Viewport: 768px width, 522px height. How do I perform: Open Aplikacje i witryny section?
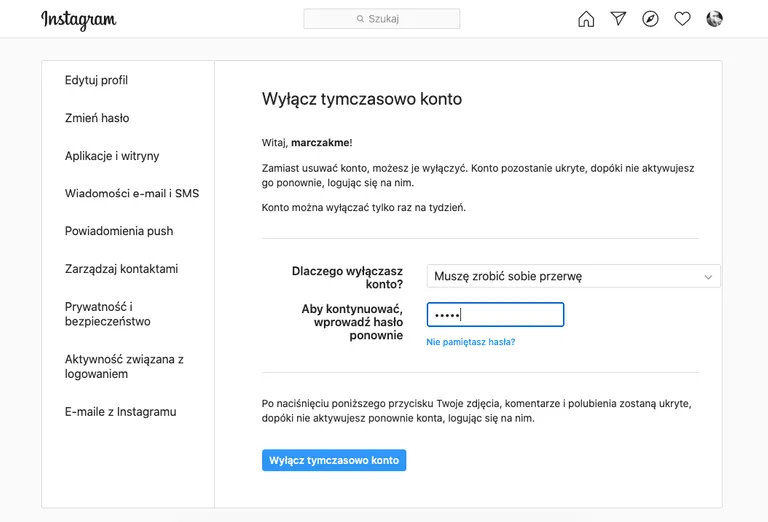pos(112,156)
